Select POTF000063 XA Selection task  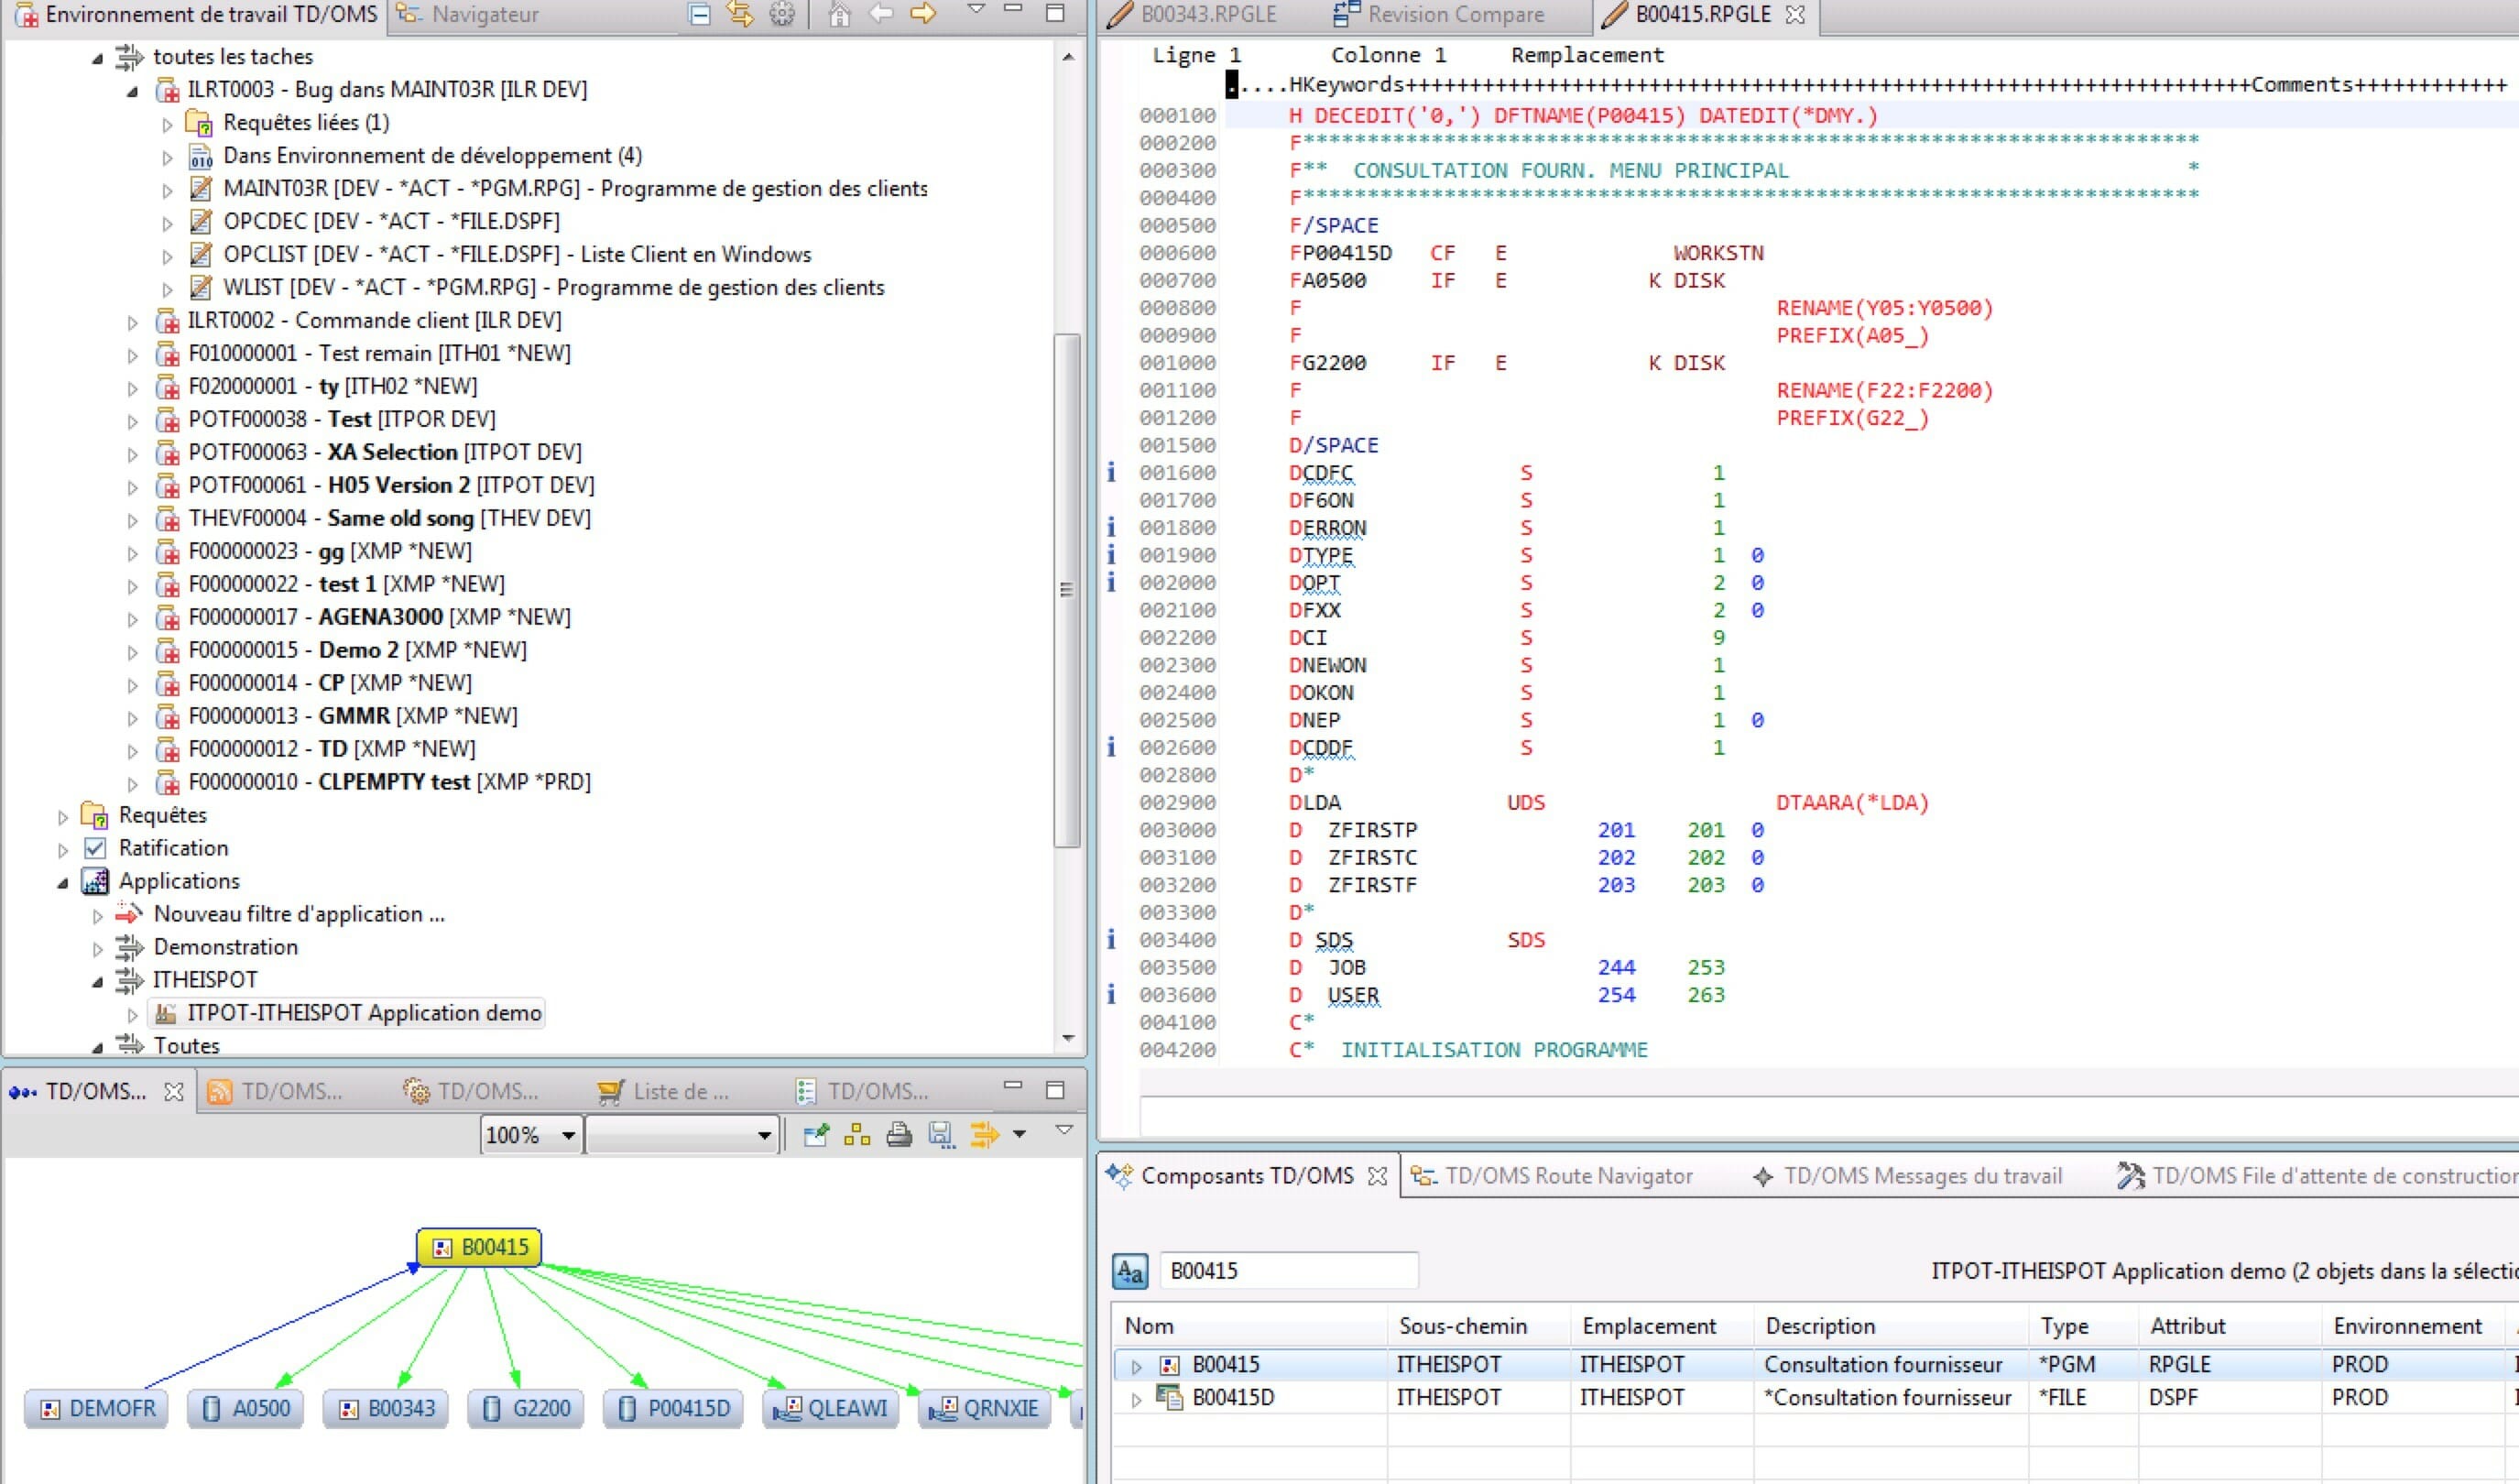pyautogui.click(x=368, y=452)
